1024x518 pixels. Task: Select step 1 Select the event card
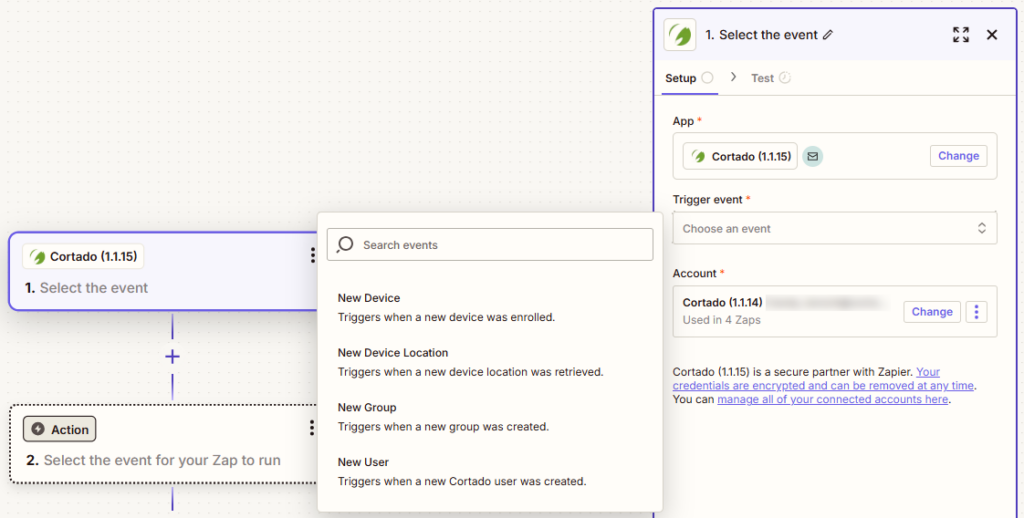coord(165,271)
